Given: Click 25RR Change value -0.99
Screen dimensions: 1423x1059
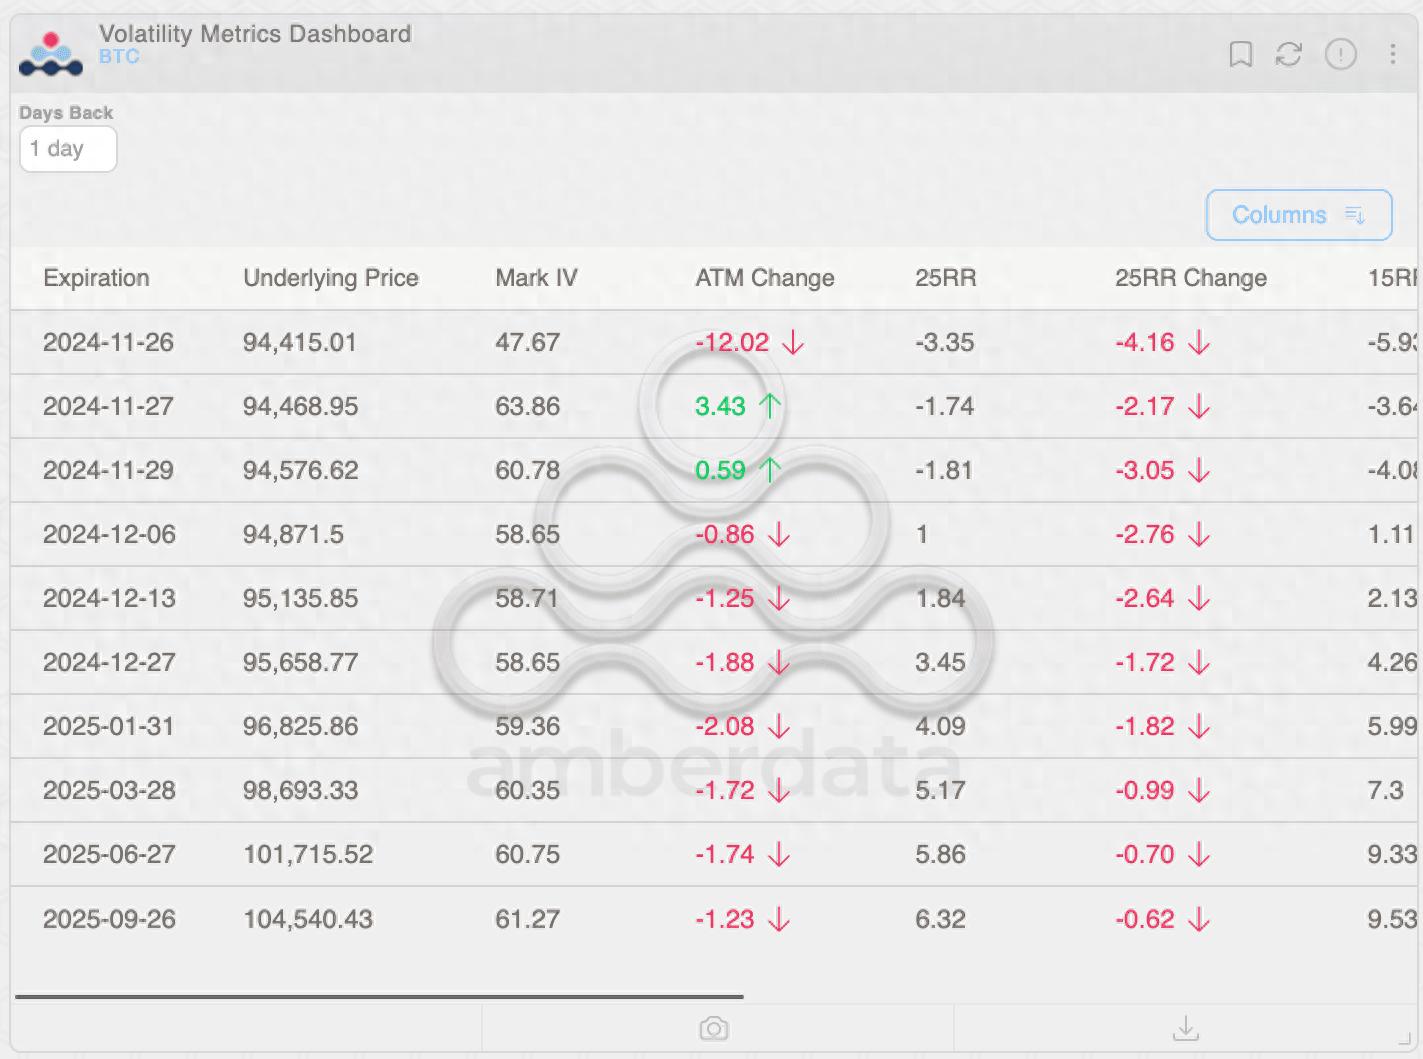Looking at the screenshot, I should (x=1145, y=790).
